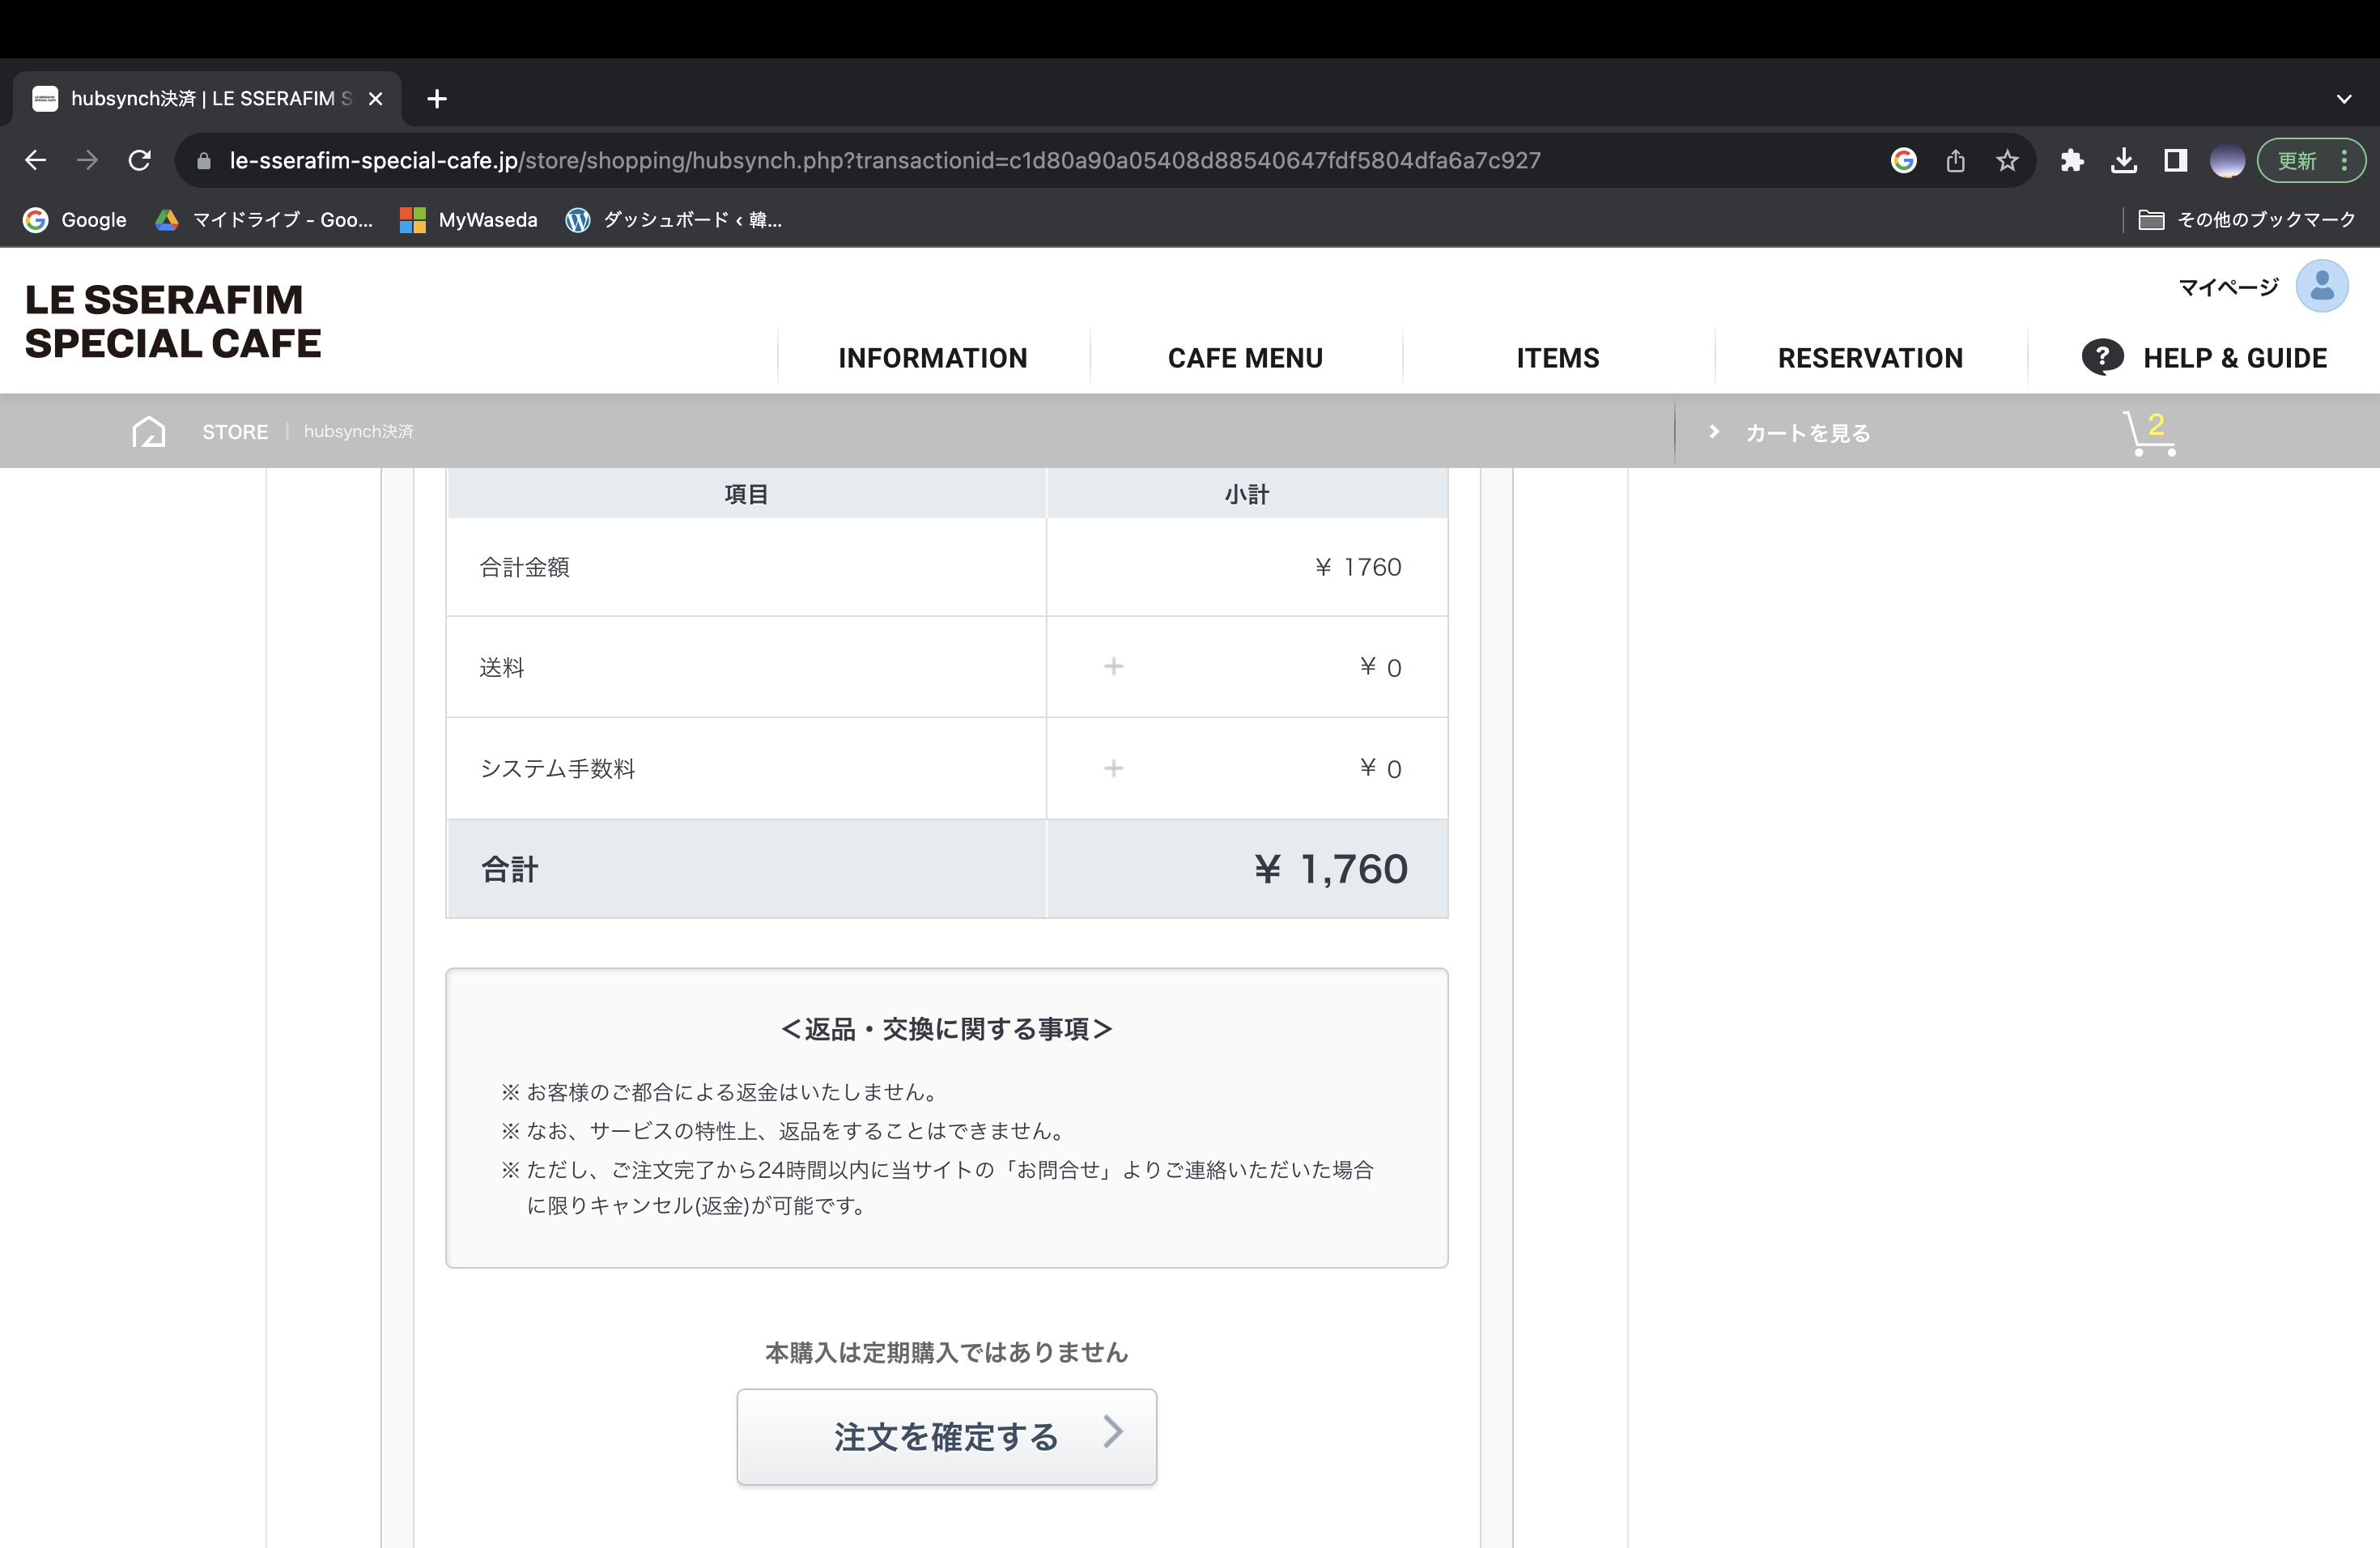Toggle the browser side panel
The width and height of the screenshot is (2380, 1548).
pos(2176,161)
